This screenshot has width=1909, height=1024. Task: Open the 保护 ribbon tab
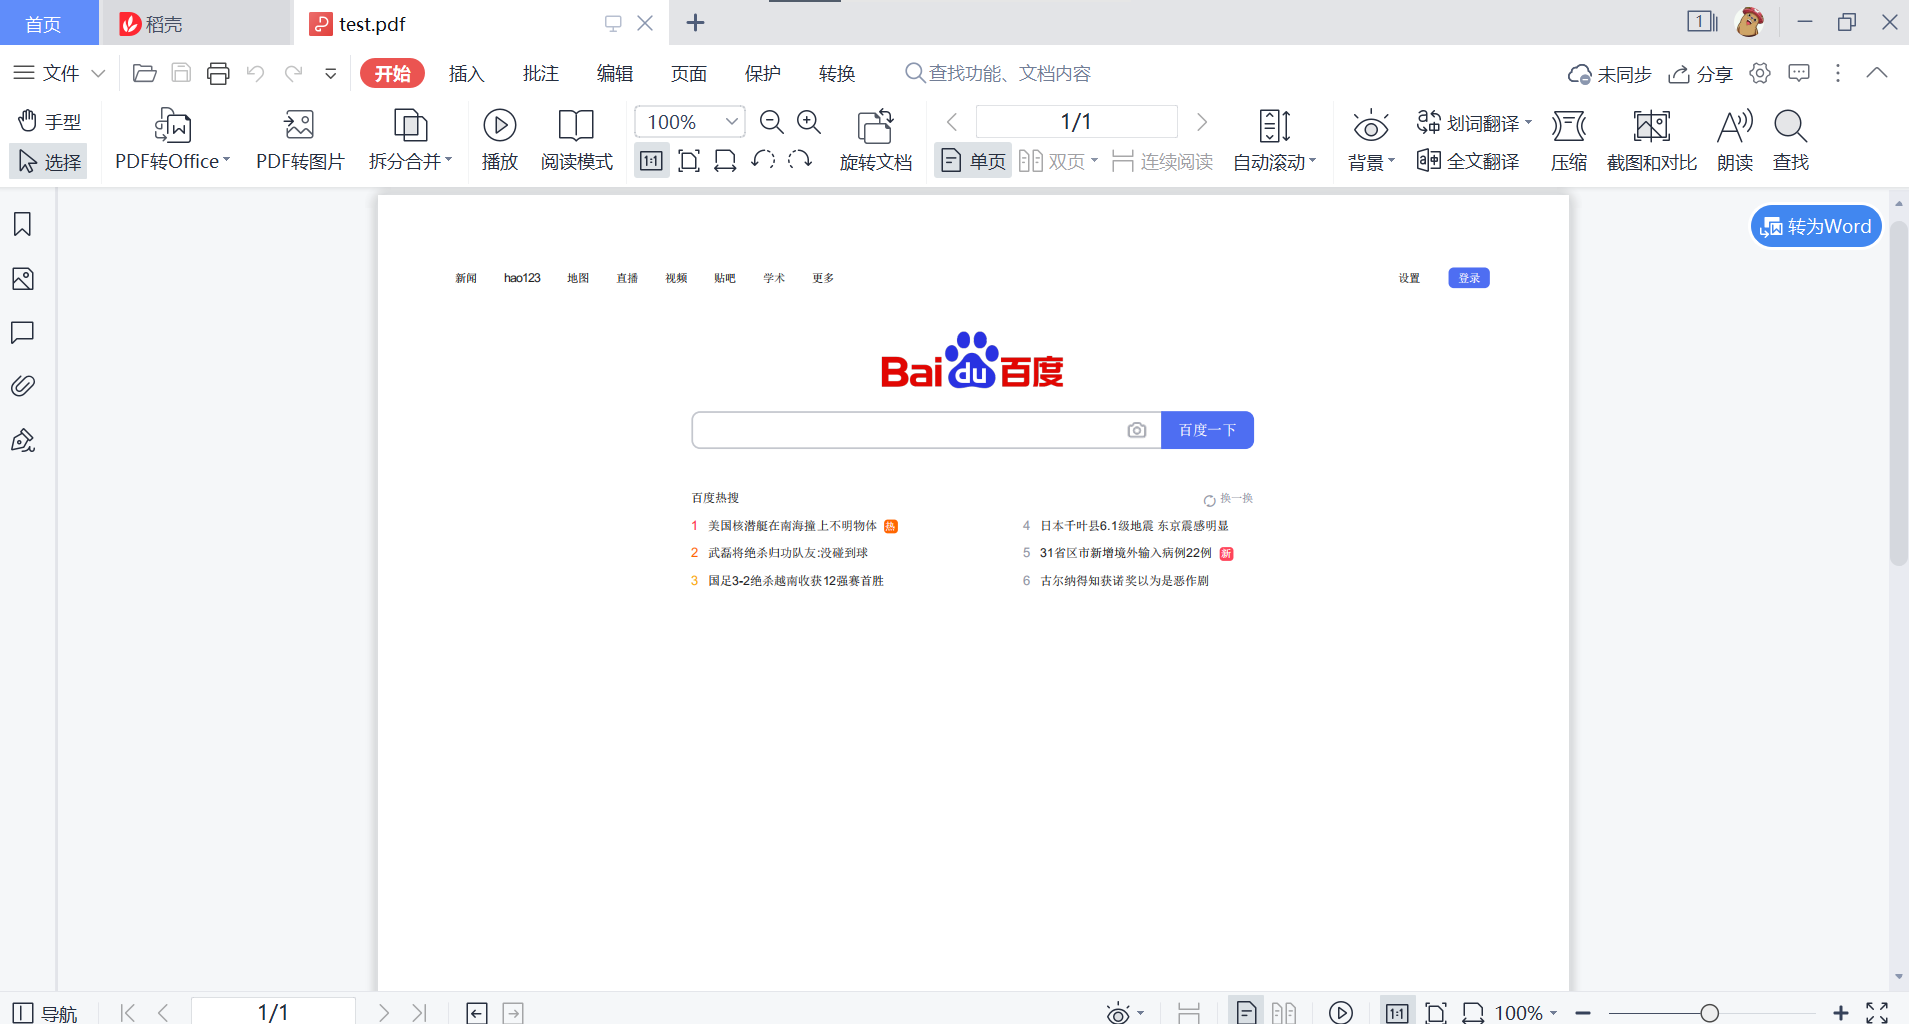762,73
